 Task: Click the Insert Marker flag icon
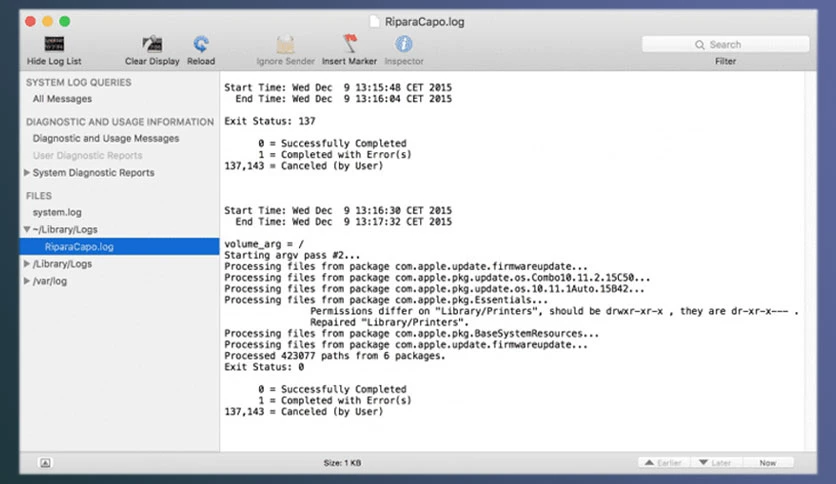(350, 43)
